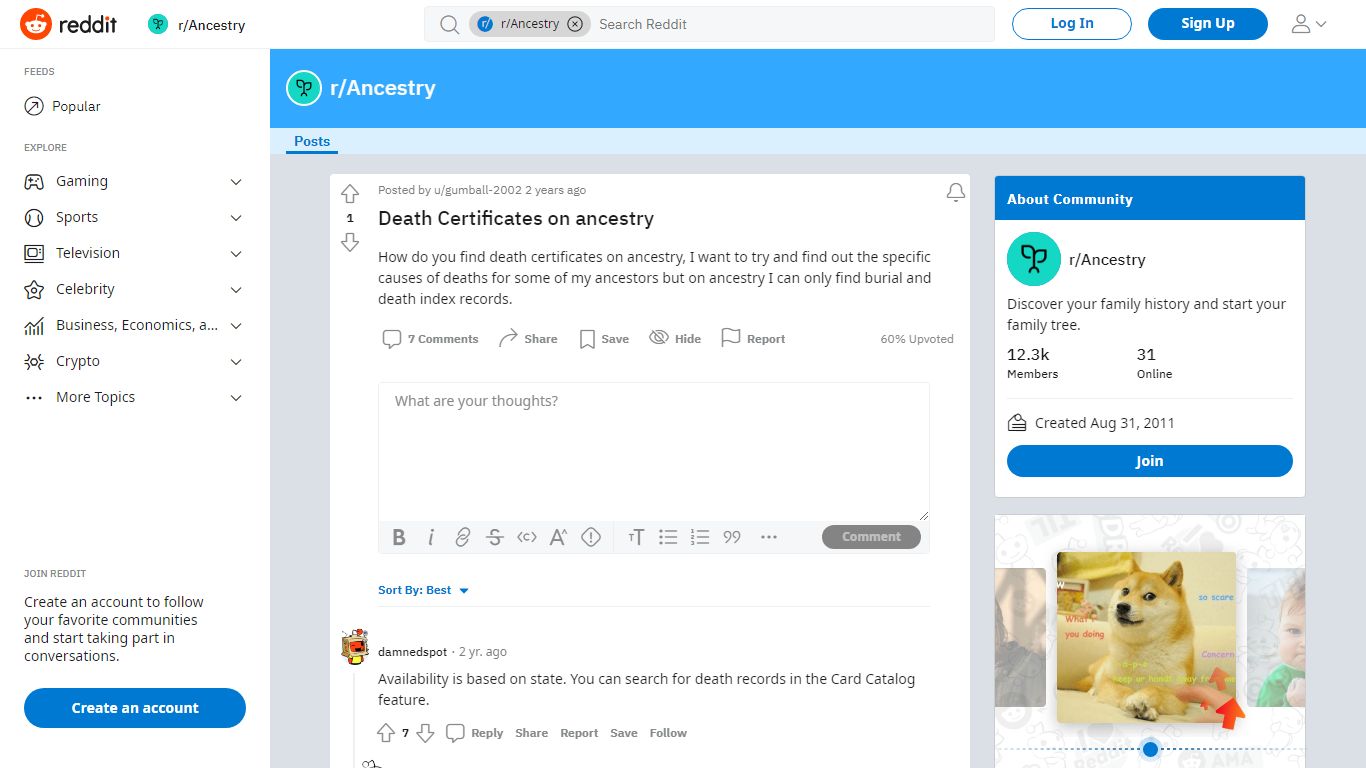1366x768 pixels.
Task: Report damnedspot's comment
Action: tap(579, 733)
